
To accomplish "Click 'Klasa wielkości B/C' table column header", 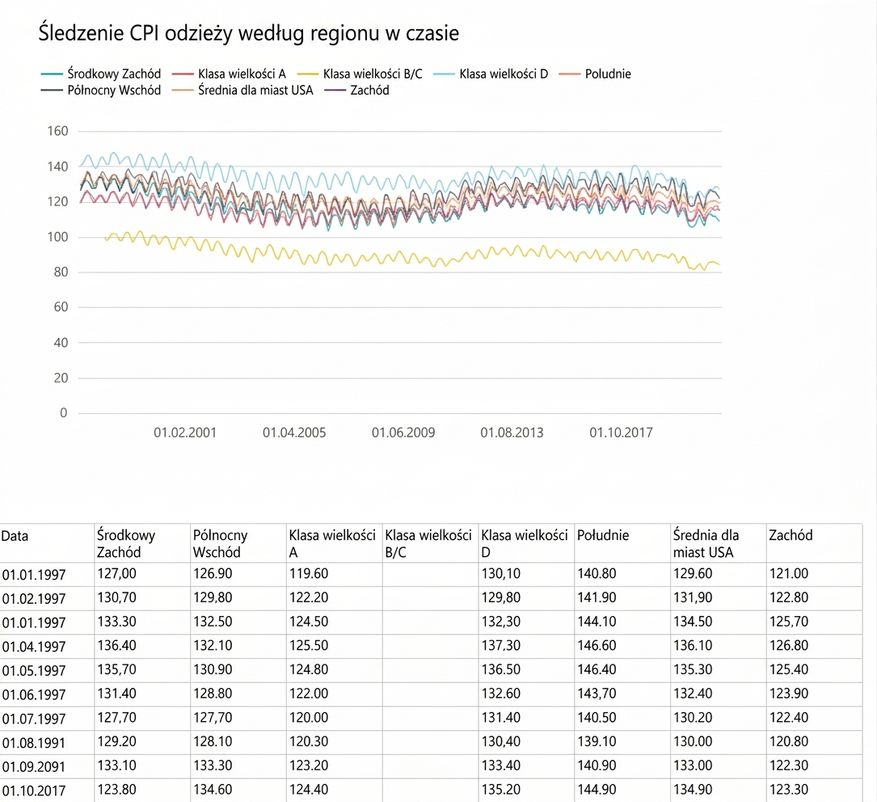I will 431,543.
